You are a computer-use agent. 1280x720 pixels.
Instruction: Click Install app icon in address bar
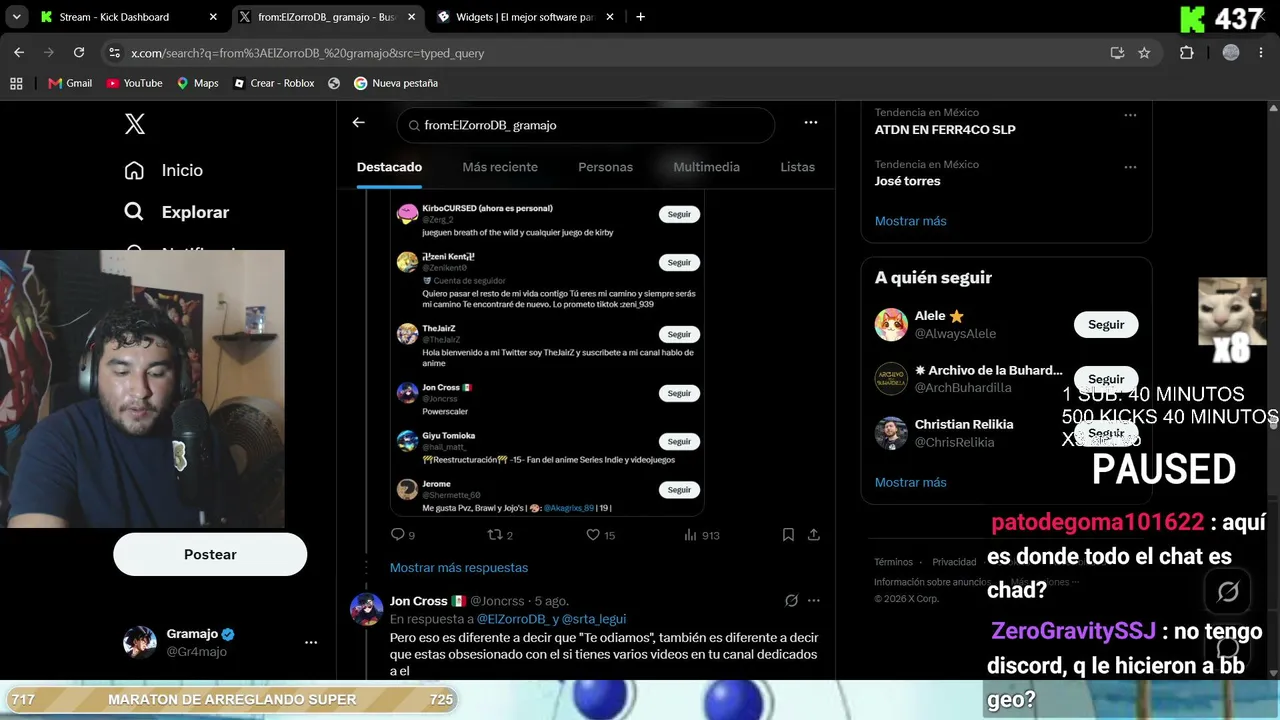coord(1117,53)
